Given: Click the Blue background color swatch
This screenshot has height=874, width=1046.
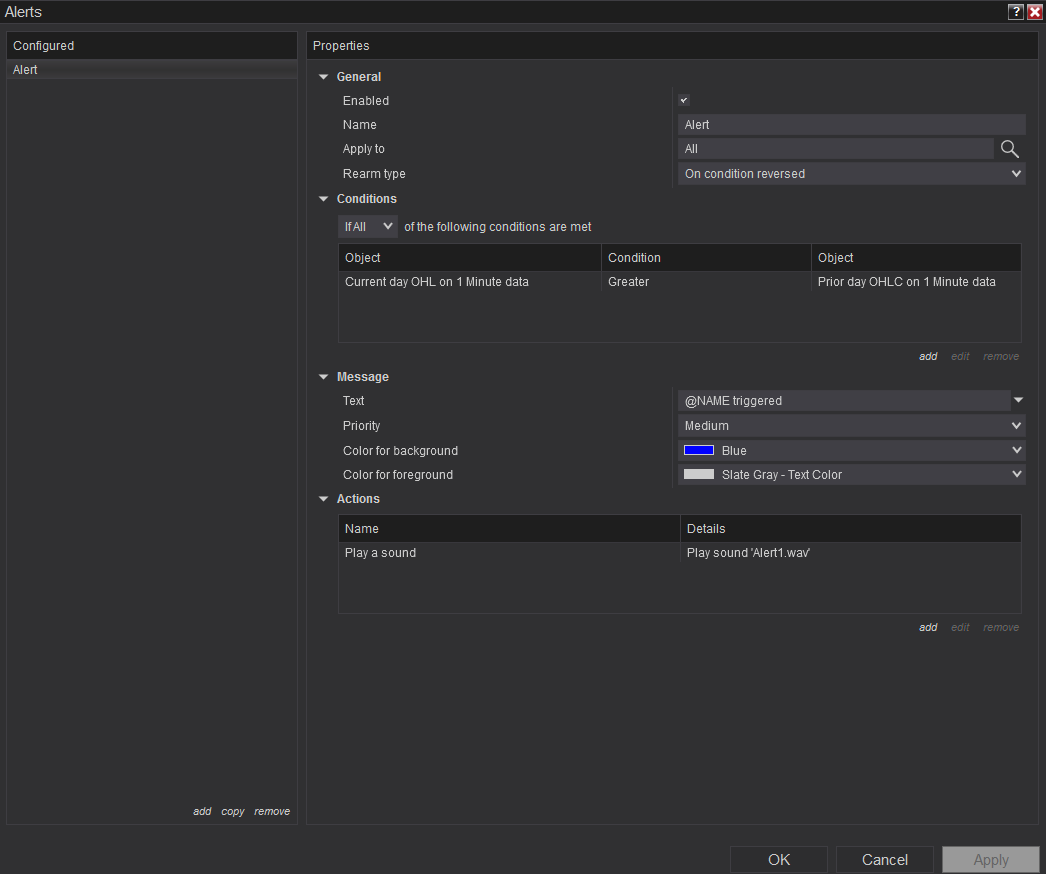Looking at the screenshot, I should tap(699, 450).
